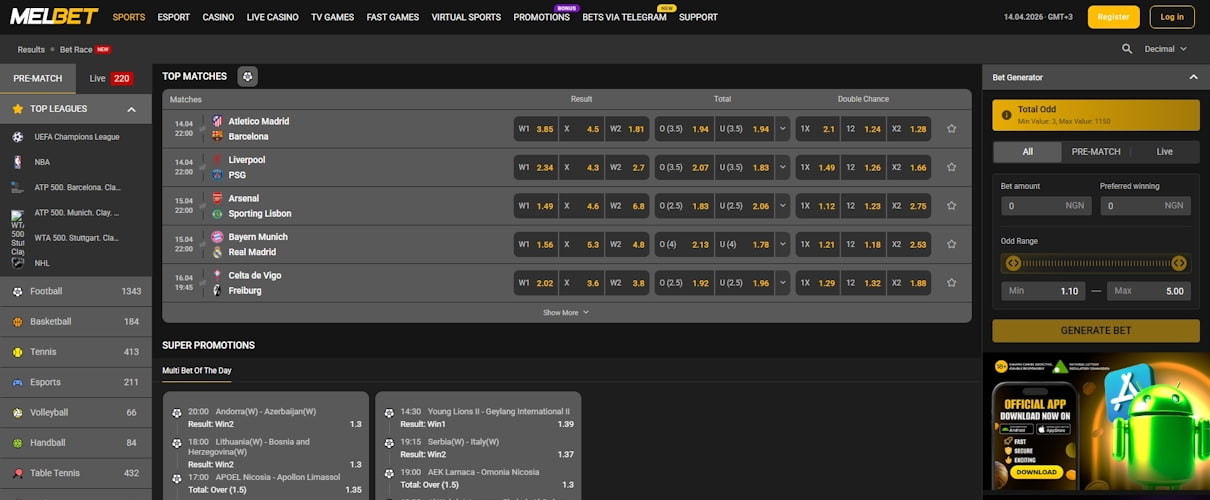This screenshot has width=1210, height=500.
Task: Click the Odd Range slider track
Action: [x=1096, y=263]
